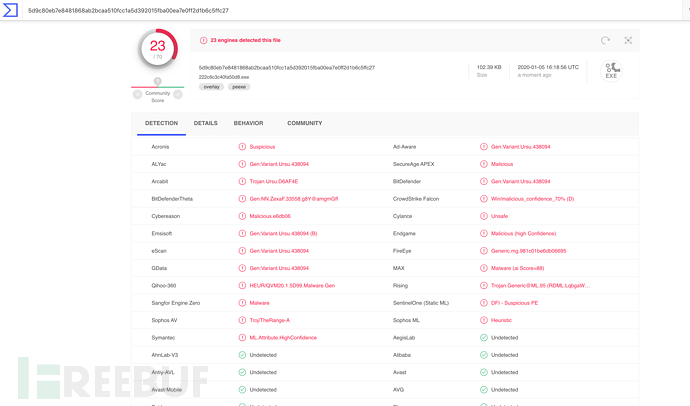Click the eScan detection result
The width and height of the screenshot is (690, 406).
click(x=279, y=251)
